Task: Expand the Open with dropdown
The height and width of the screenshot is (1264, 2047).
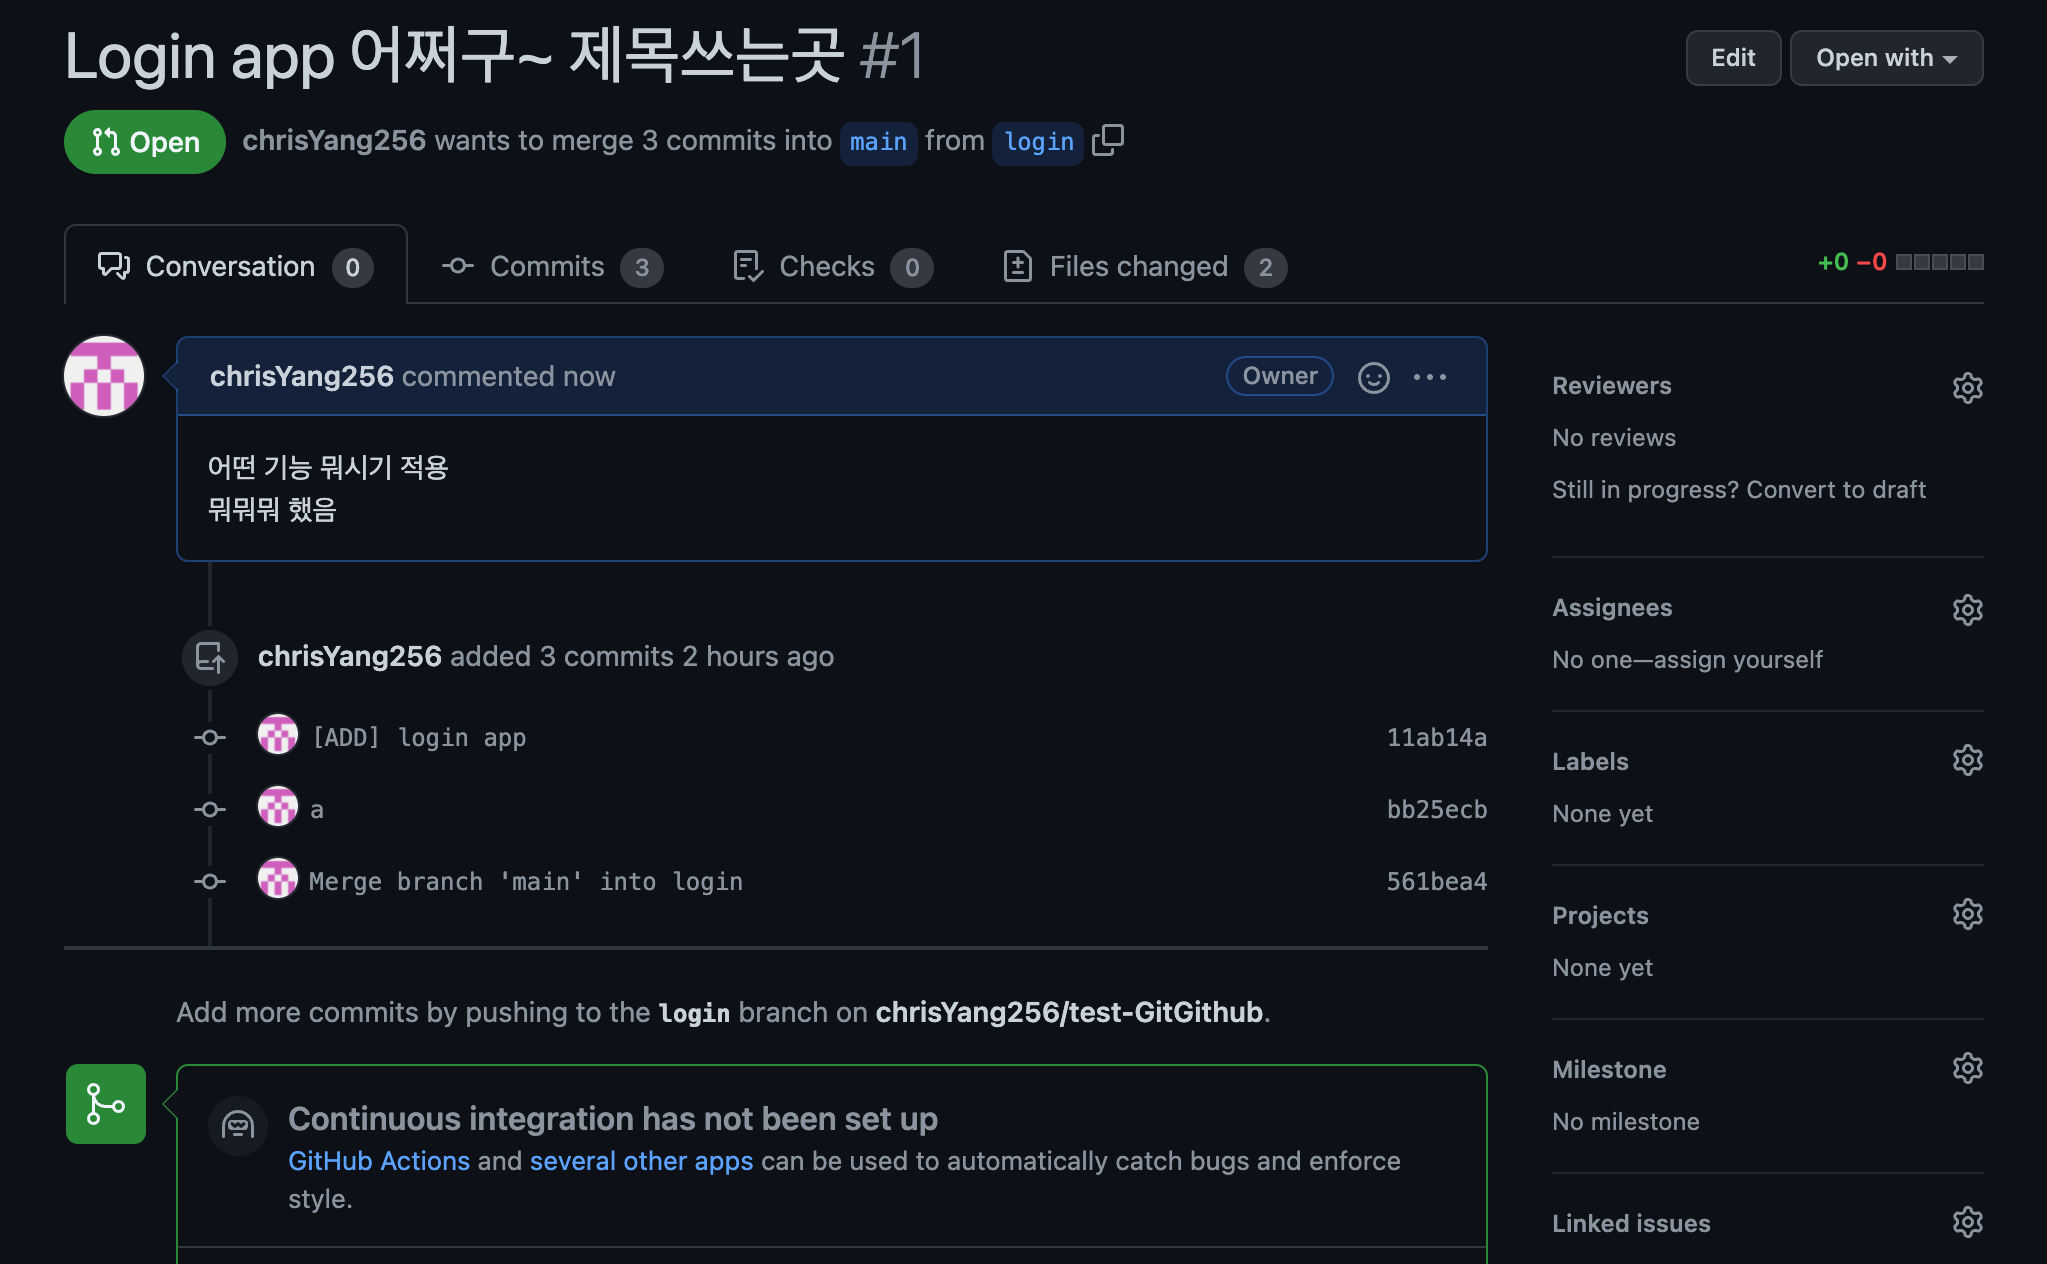Action: 1885,58
